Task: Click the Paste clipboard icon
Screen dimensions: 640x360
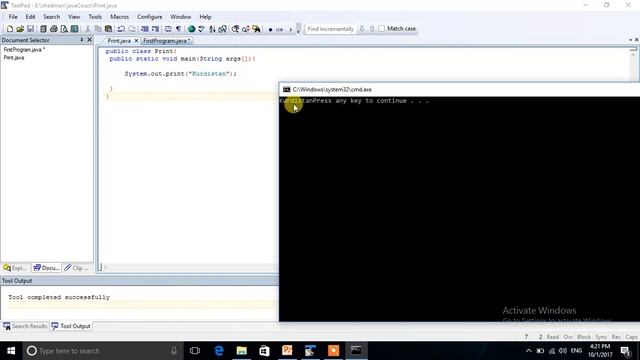Action: tap(109, 29)
